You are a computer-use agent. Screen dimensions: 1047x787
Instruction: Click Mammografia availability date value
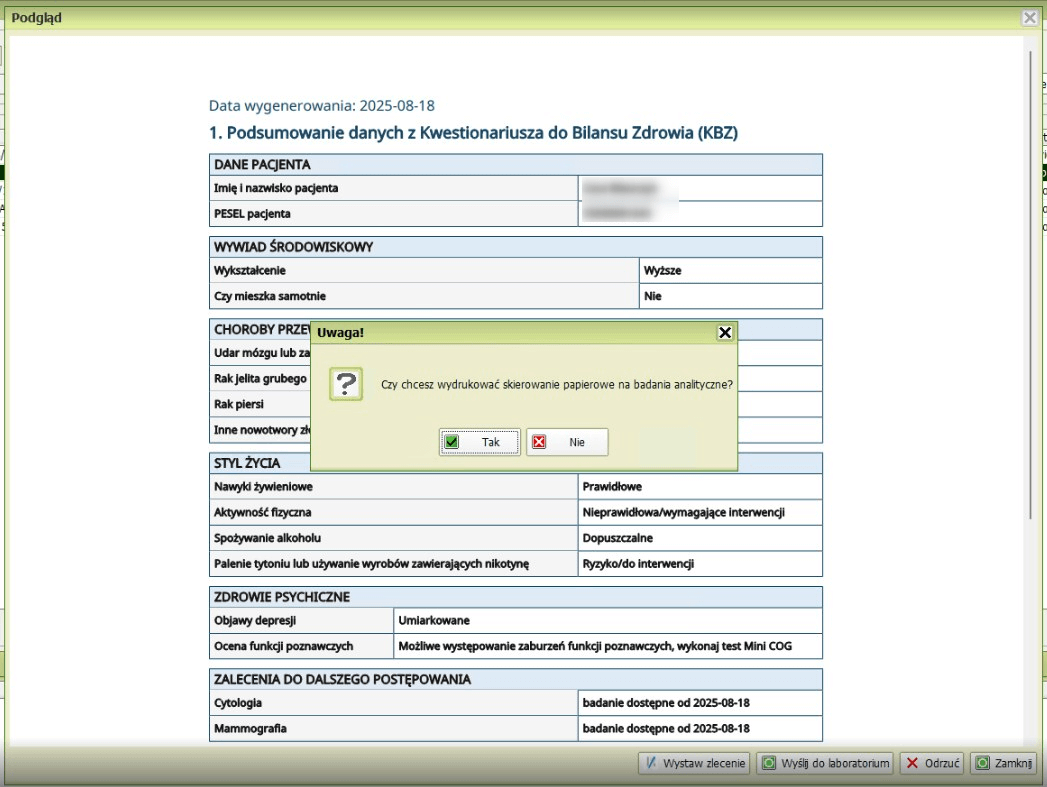click(x=666, y=728)
